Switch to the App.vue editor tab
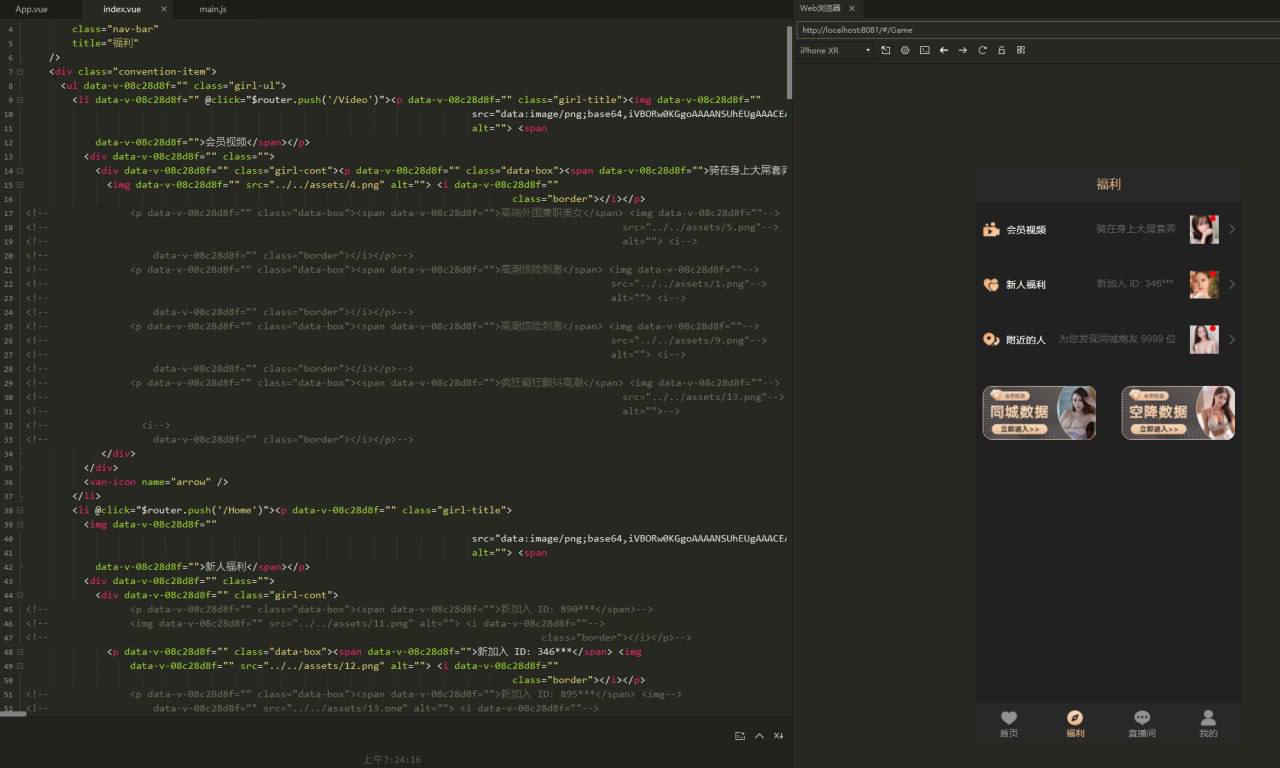This screenshot has width=1280, height=768. pos(31,9)
